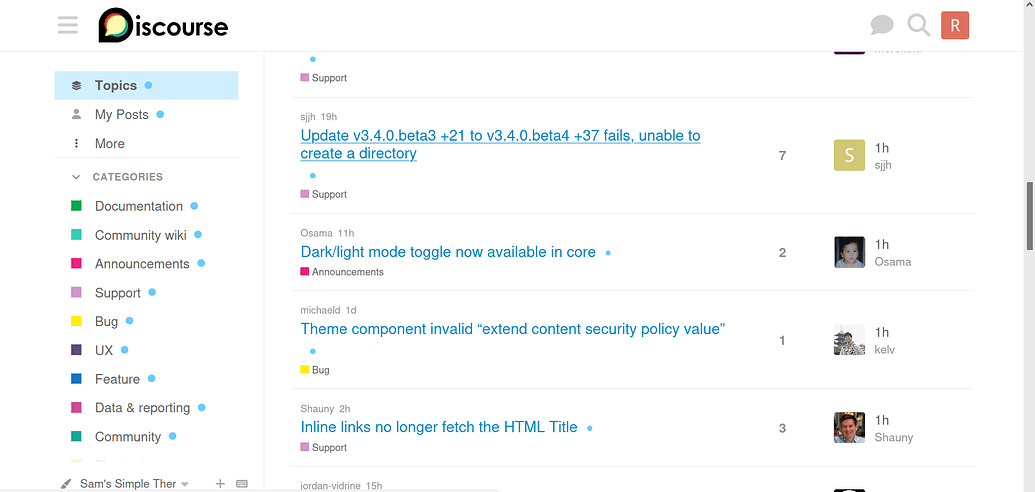This screenshot has width=1035, height=492.
Task: Click the plus icon in sidebar footer
Action: (x=220, y=484)
